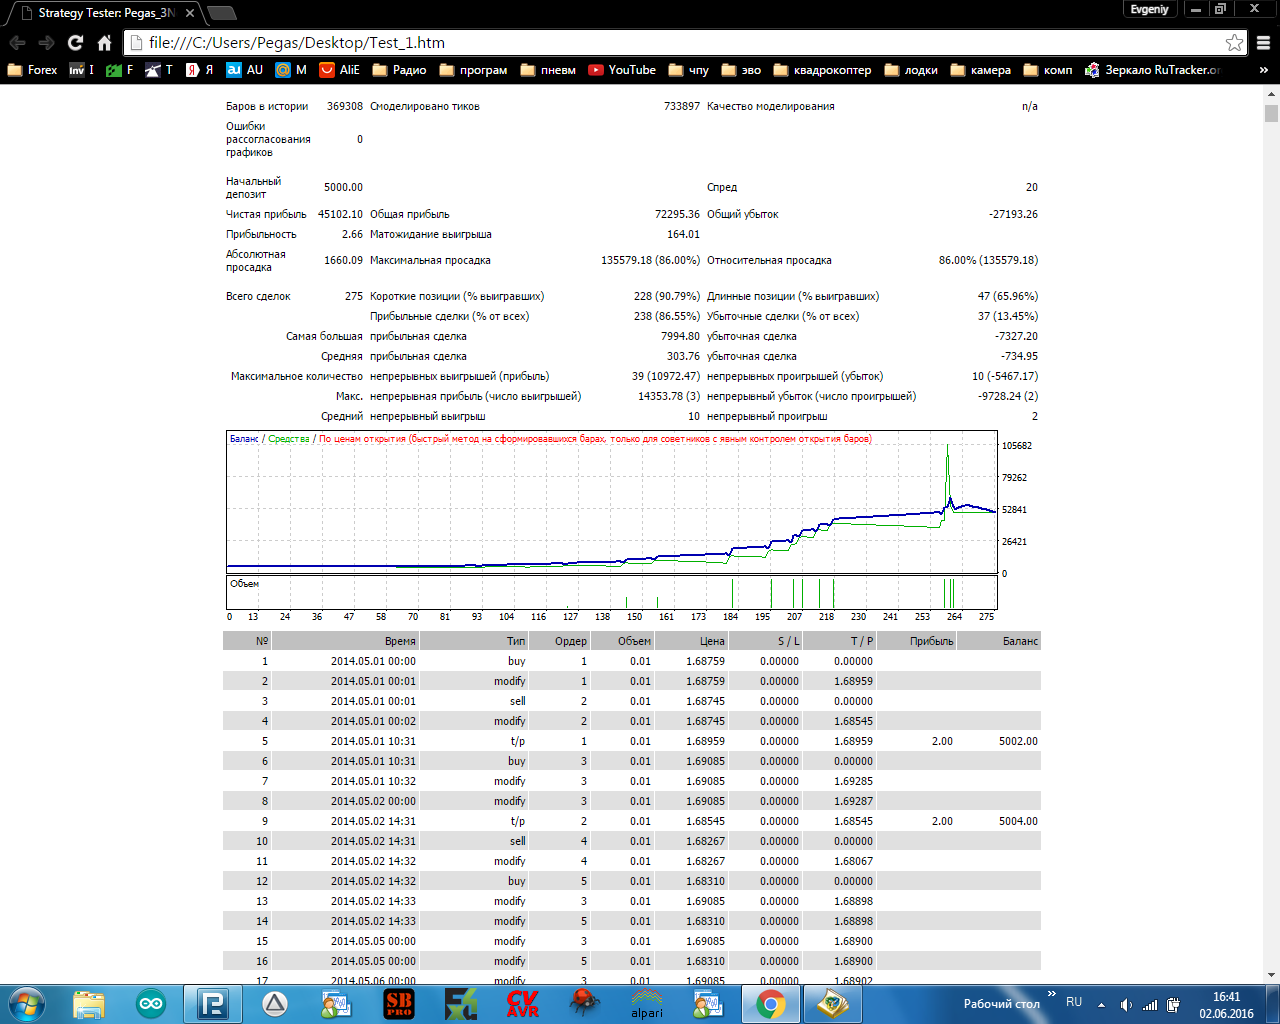The height and width of the screenshot is (1024, 1280).
Task: Click the Ордер column header
Action: 559,641
